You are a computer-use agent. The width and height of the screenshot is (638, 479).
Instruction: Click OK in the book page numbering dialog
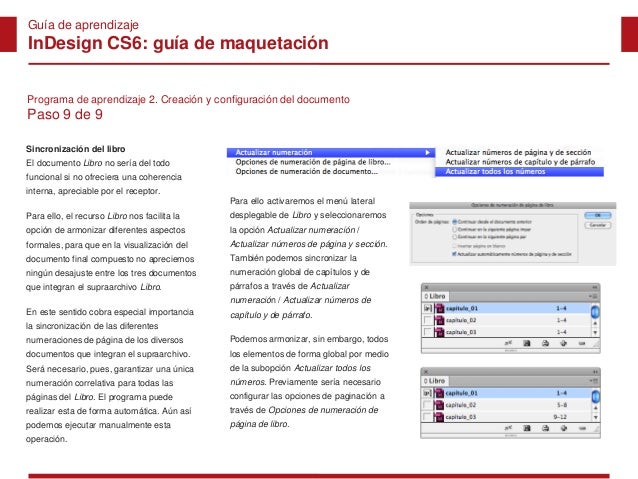pos(598,215)
